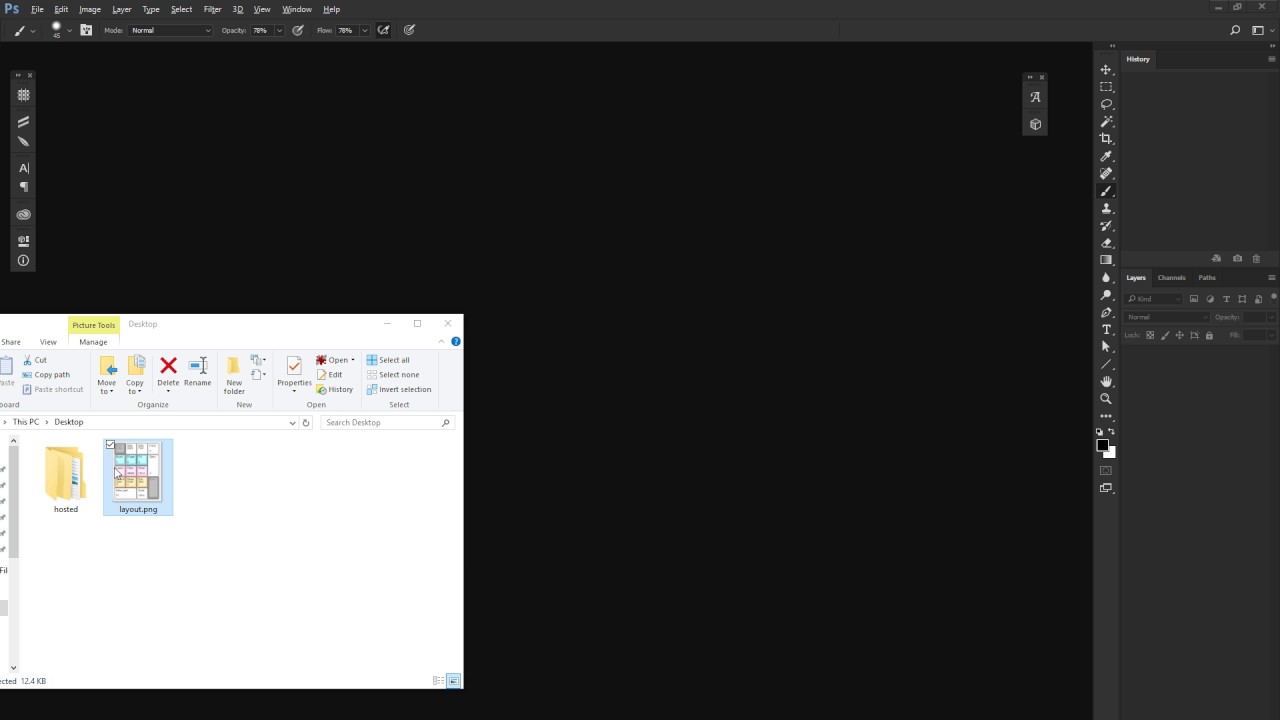1280x720 pixels.
Task: Click Invert selection in Explorer
Action: click(398, 389)
